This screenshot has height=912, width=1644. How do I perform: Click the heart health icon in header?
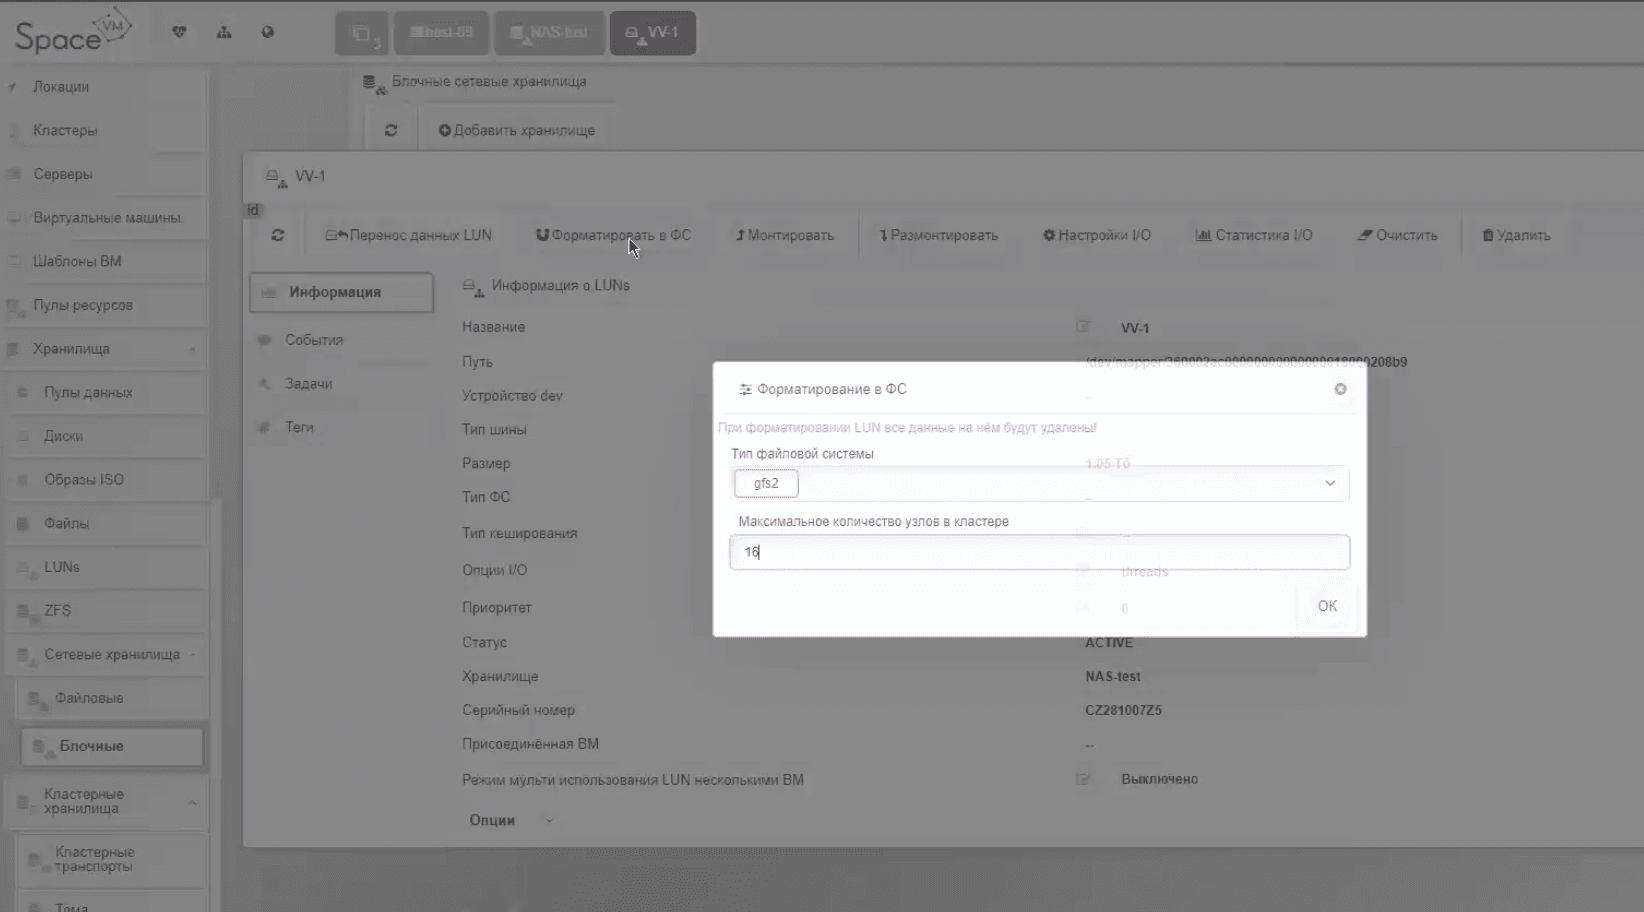[x=179, y=32]
